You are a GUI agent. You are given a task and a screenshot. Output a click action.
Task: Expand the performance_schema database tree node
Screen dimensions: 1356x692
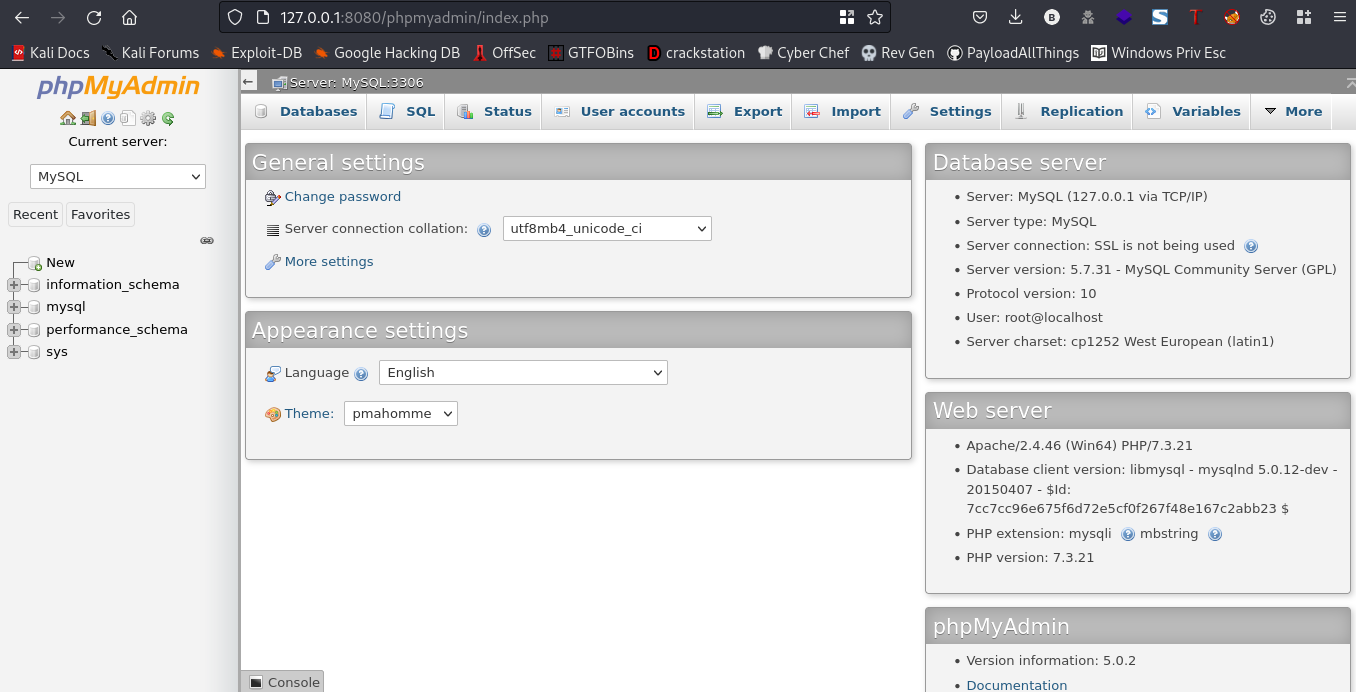[14, 330]
